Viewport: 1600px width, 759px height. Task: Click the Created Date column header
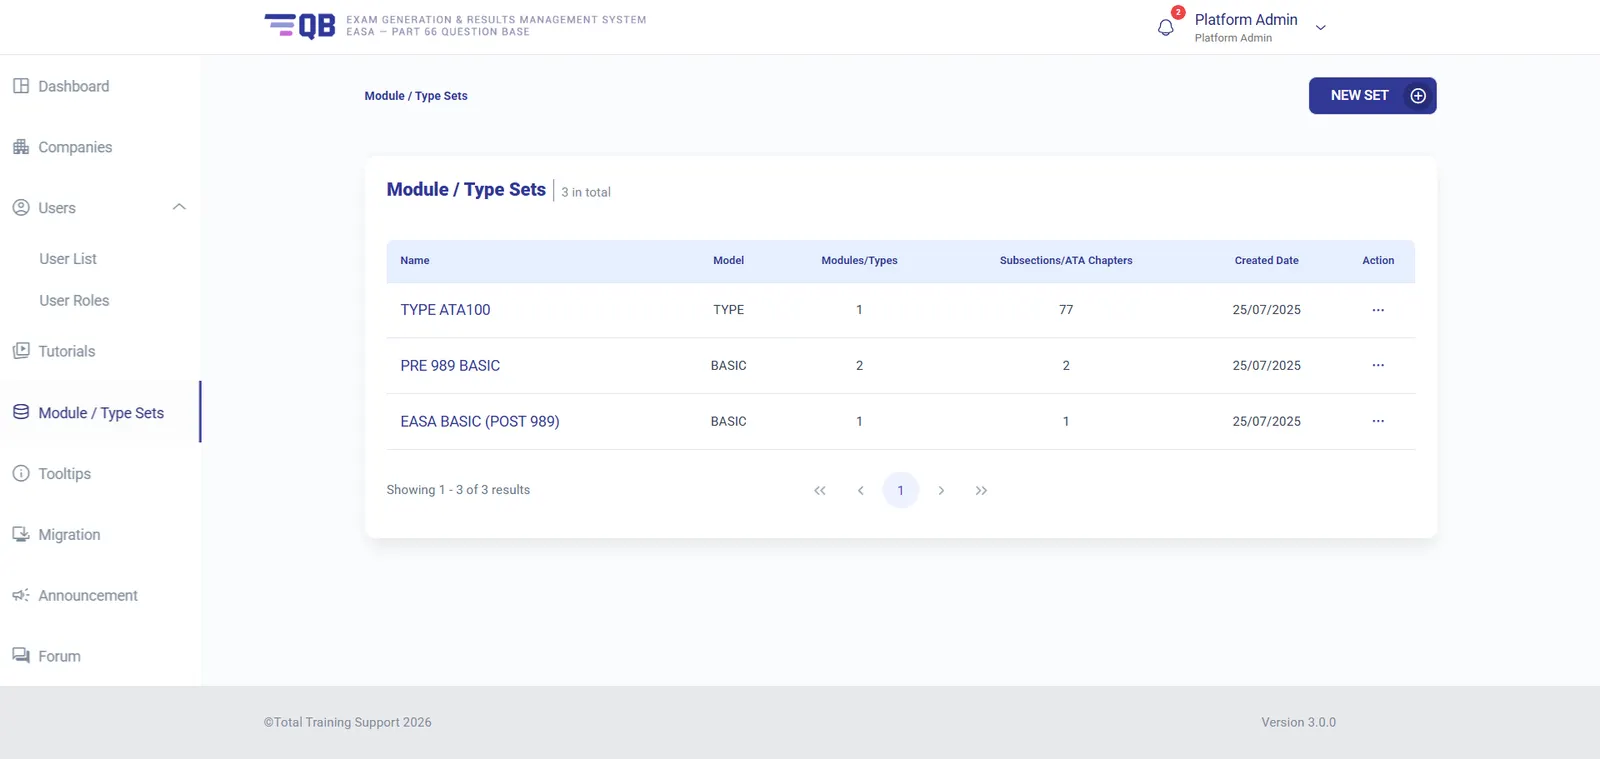(1266, 261)
